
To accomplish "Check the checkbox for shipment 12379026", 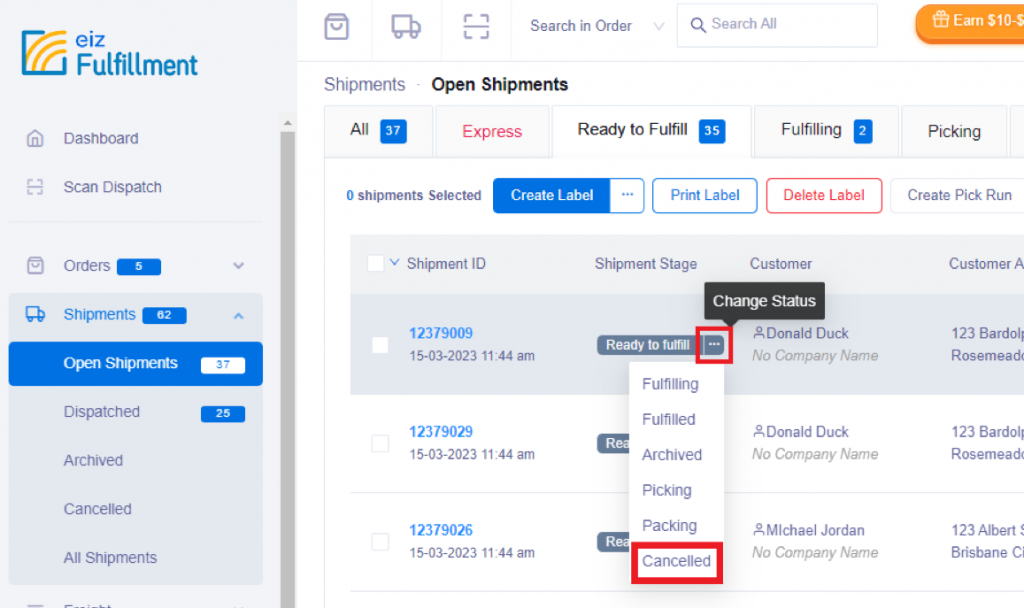I will tap(380, 541).
